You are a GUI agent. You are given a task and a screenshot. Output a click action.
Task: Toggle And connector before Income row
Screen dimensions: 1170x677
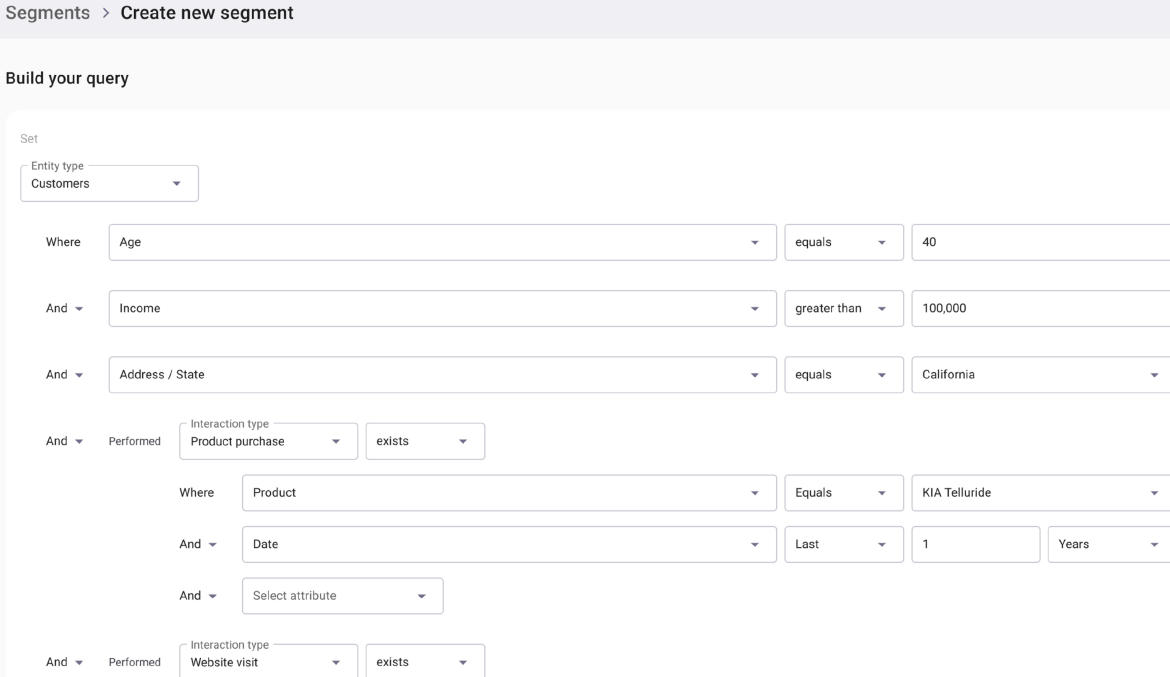64,309
